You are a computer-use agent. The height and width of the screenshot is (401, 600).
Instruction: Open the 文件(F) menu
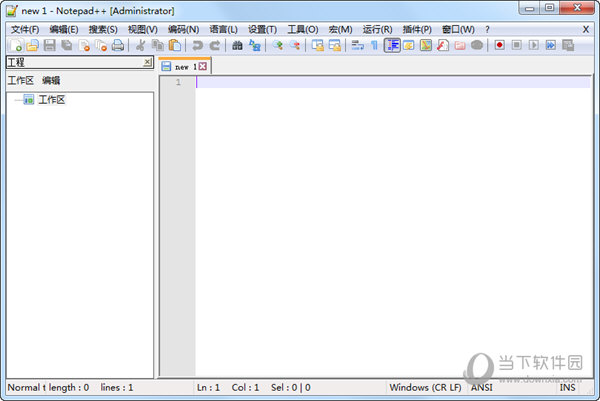(25, 29)
